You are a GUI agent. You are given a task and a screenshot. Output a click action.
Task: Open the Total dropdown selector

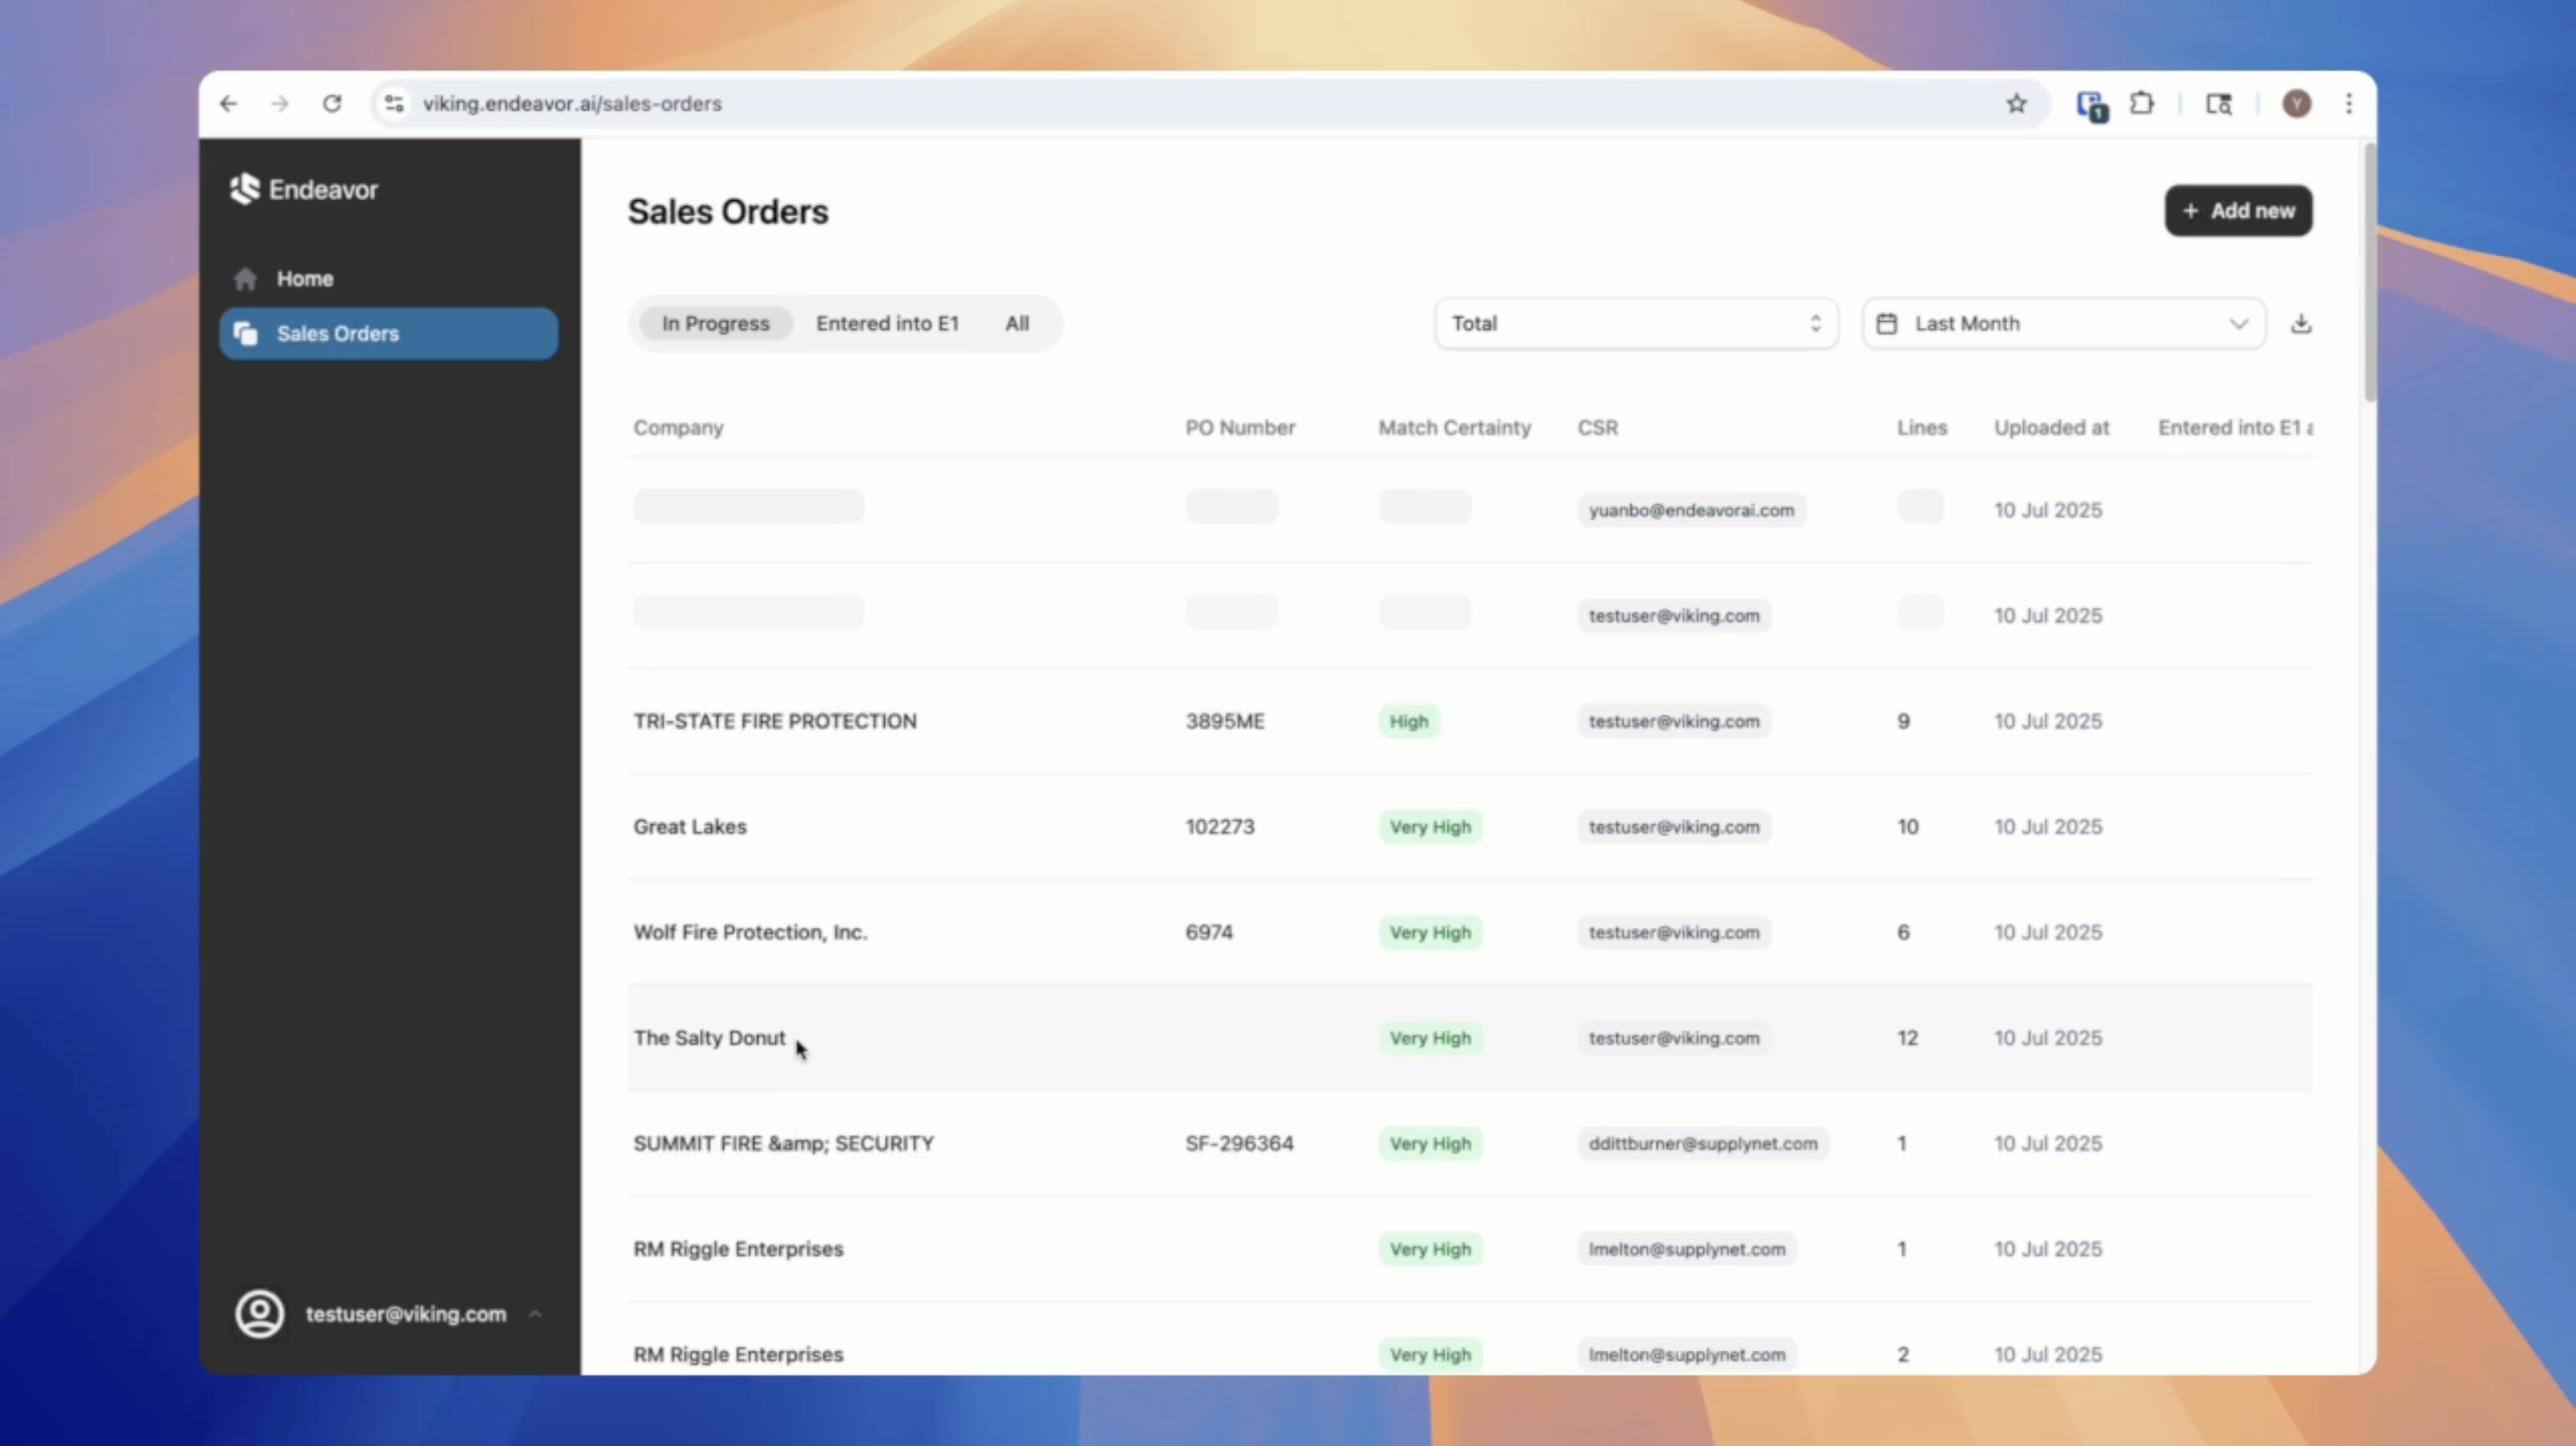point(1635,323)
